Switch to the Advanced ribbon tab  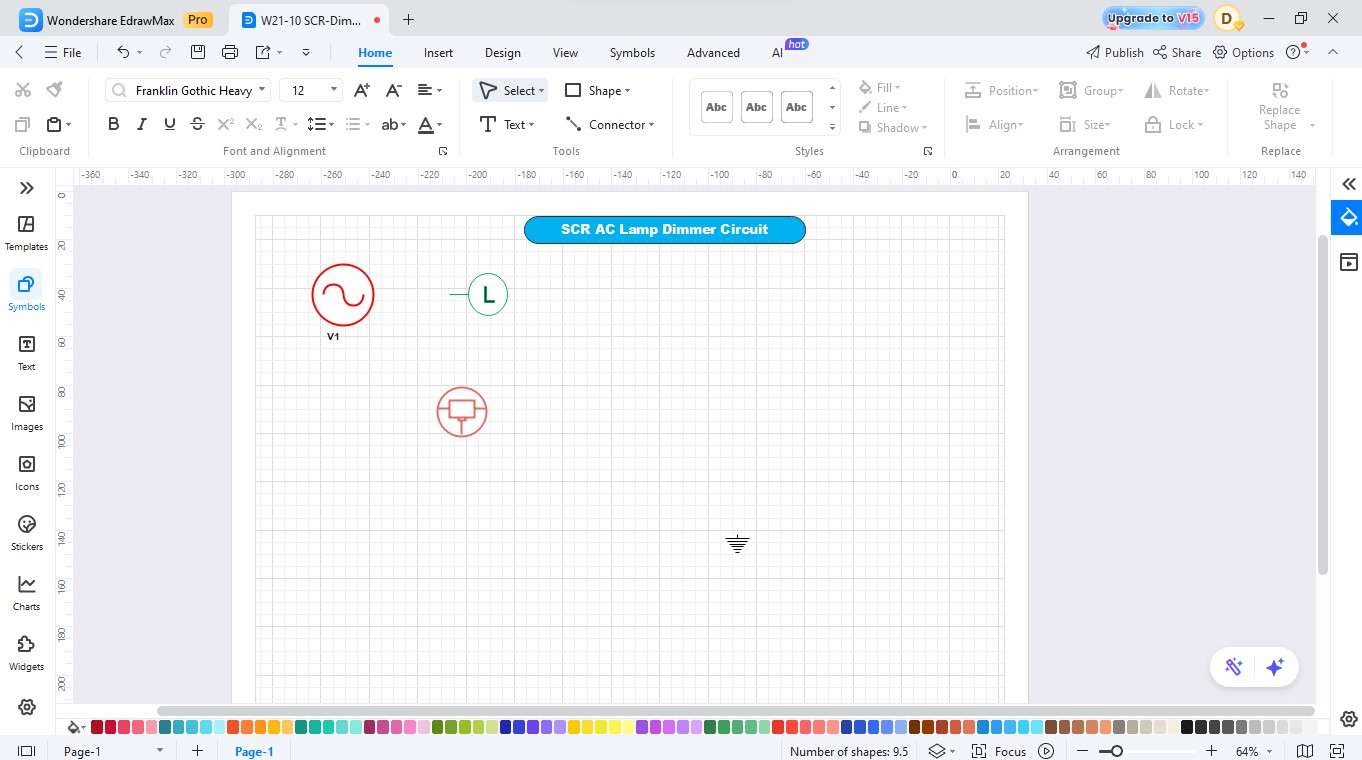[713, 53]
